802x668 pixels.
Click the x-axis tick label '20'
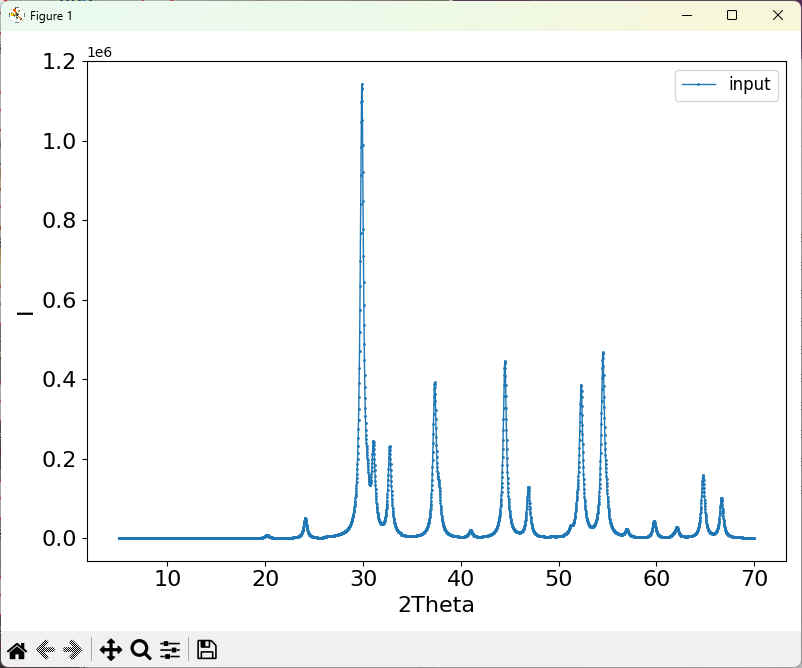coord(265,578)
